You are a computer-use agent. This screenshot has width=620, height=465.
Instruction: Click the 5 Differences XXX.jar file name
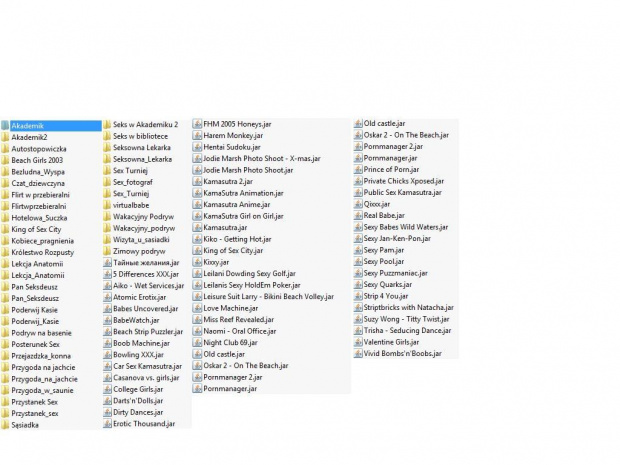pyautogui.click(x=146, y=274)
